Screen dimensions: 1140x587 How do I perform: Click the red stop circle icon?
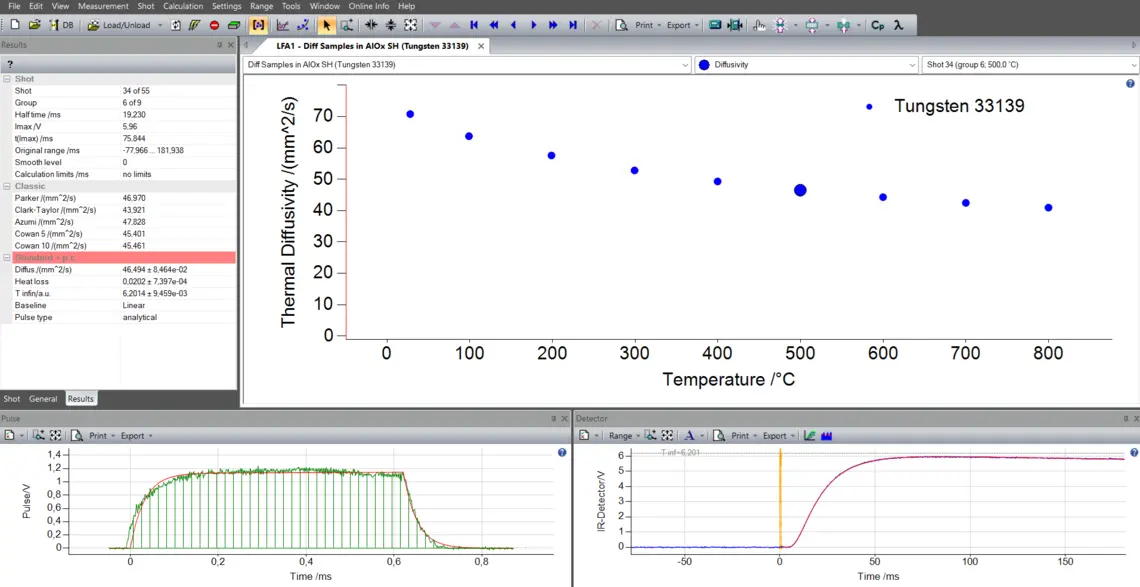(214, 25)
